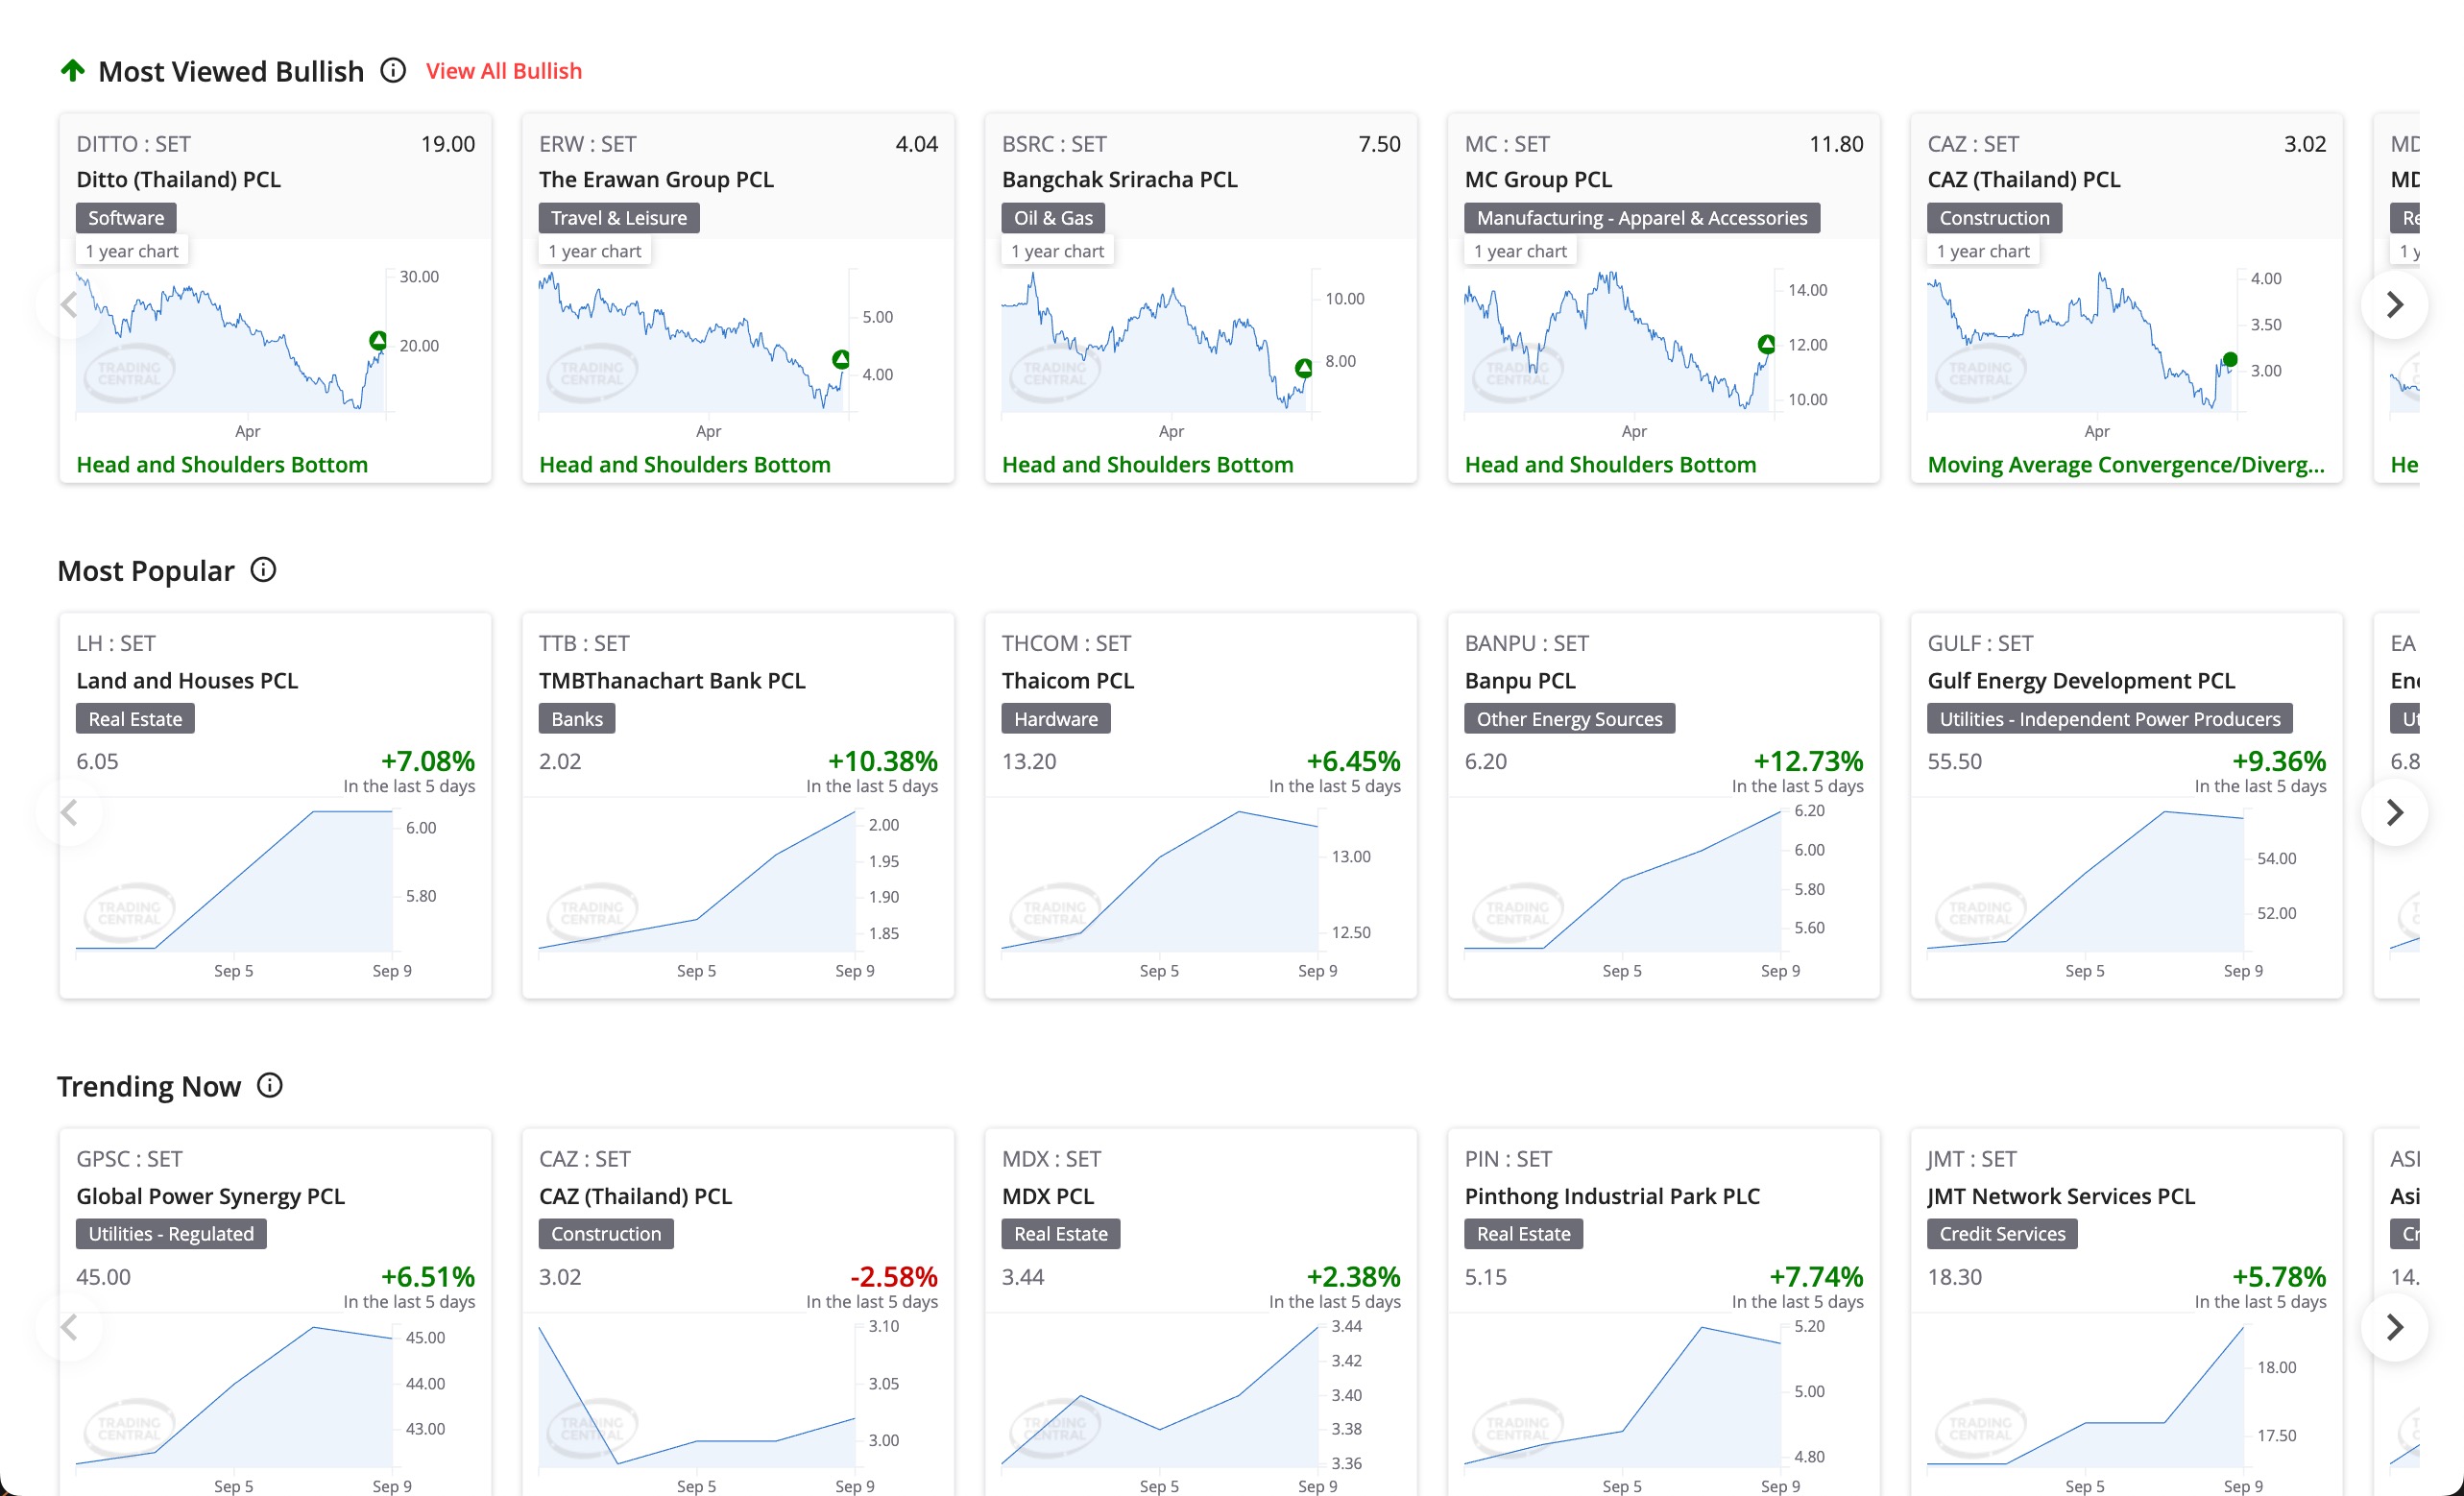2464x1496 pixels.
Task: Click Head and Shoulders Bottom on DITTO card
Action: pyautogui.click(x=222, y=464)
